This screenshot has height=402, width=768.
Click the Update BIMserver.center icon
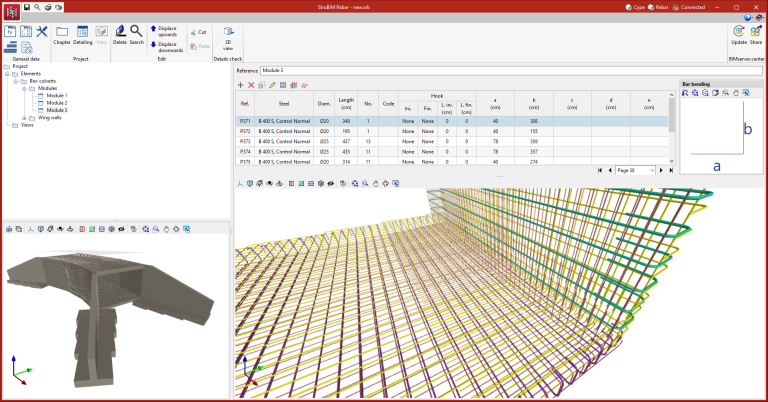click(738, 33)
